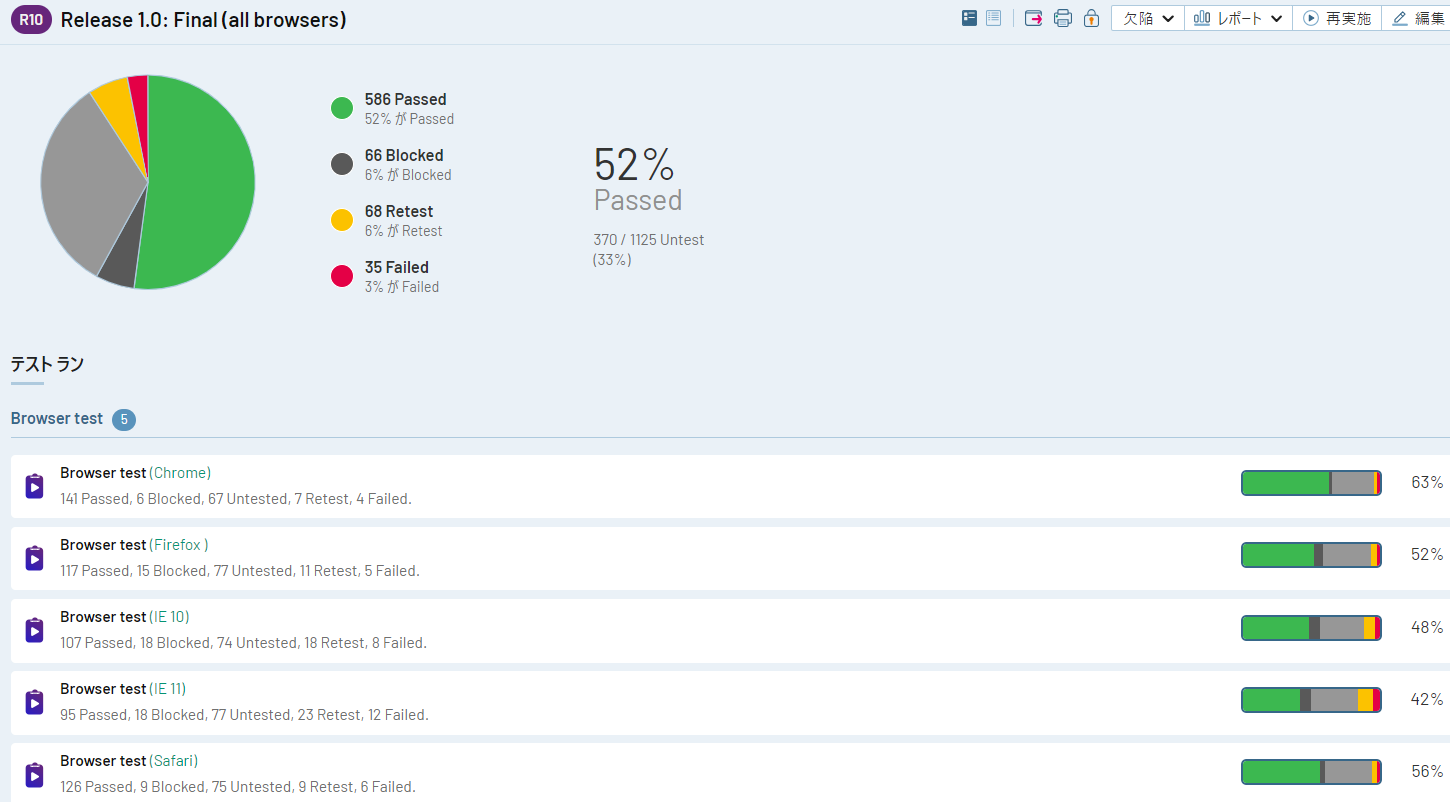This screenshot has height=802, width=1450.
Task: Click the '35 Failed' legend text
Action: tap(397, 267)
